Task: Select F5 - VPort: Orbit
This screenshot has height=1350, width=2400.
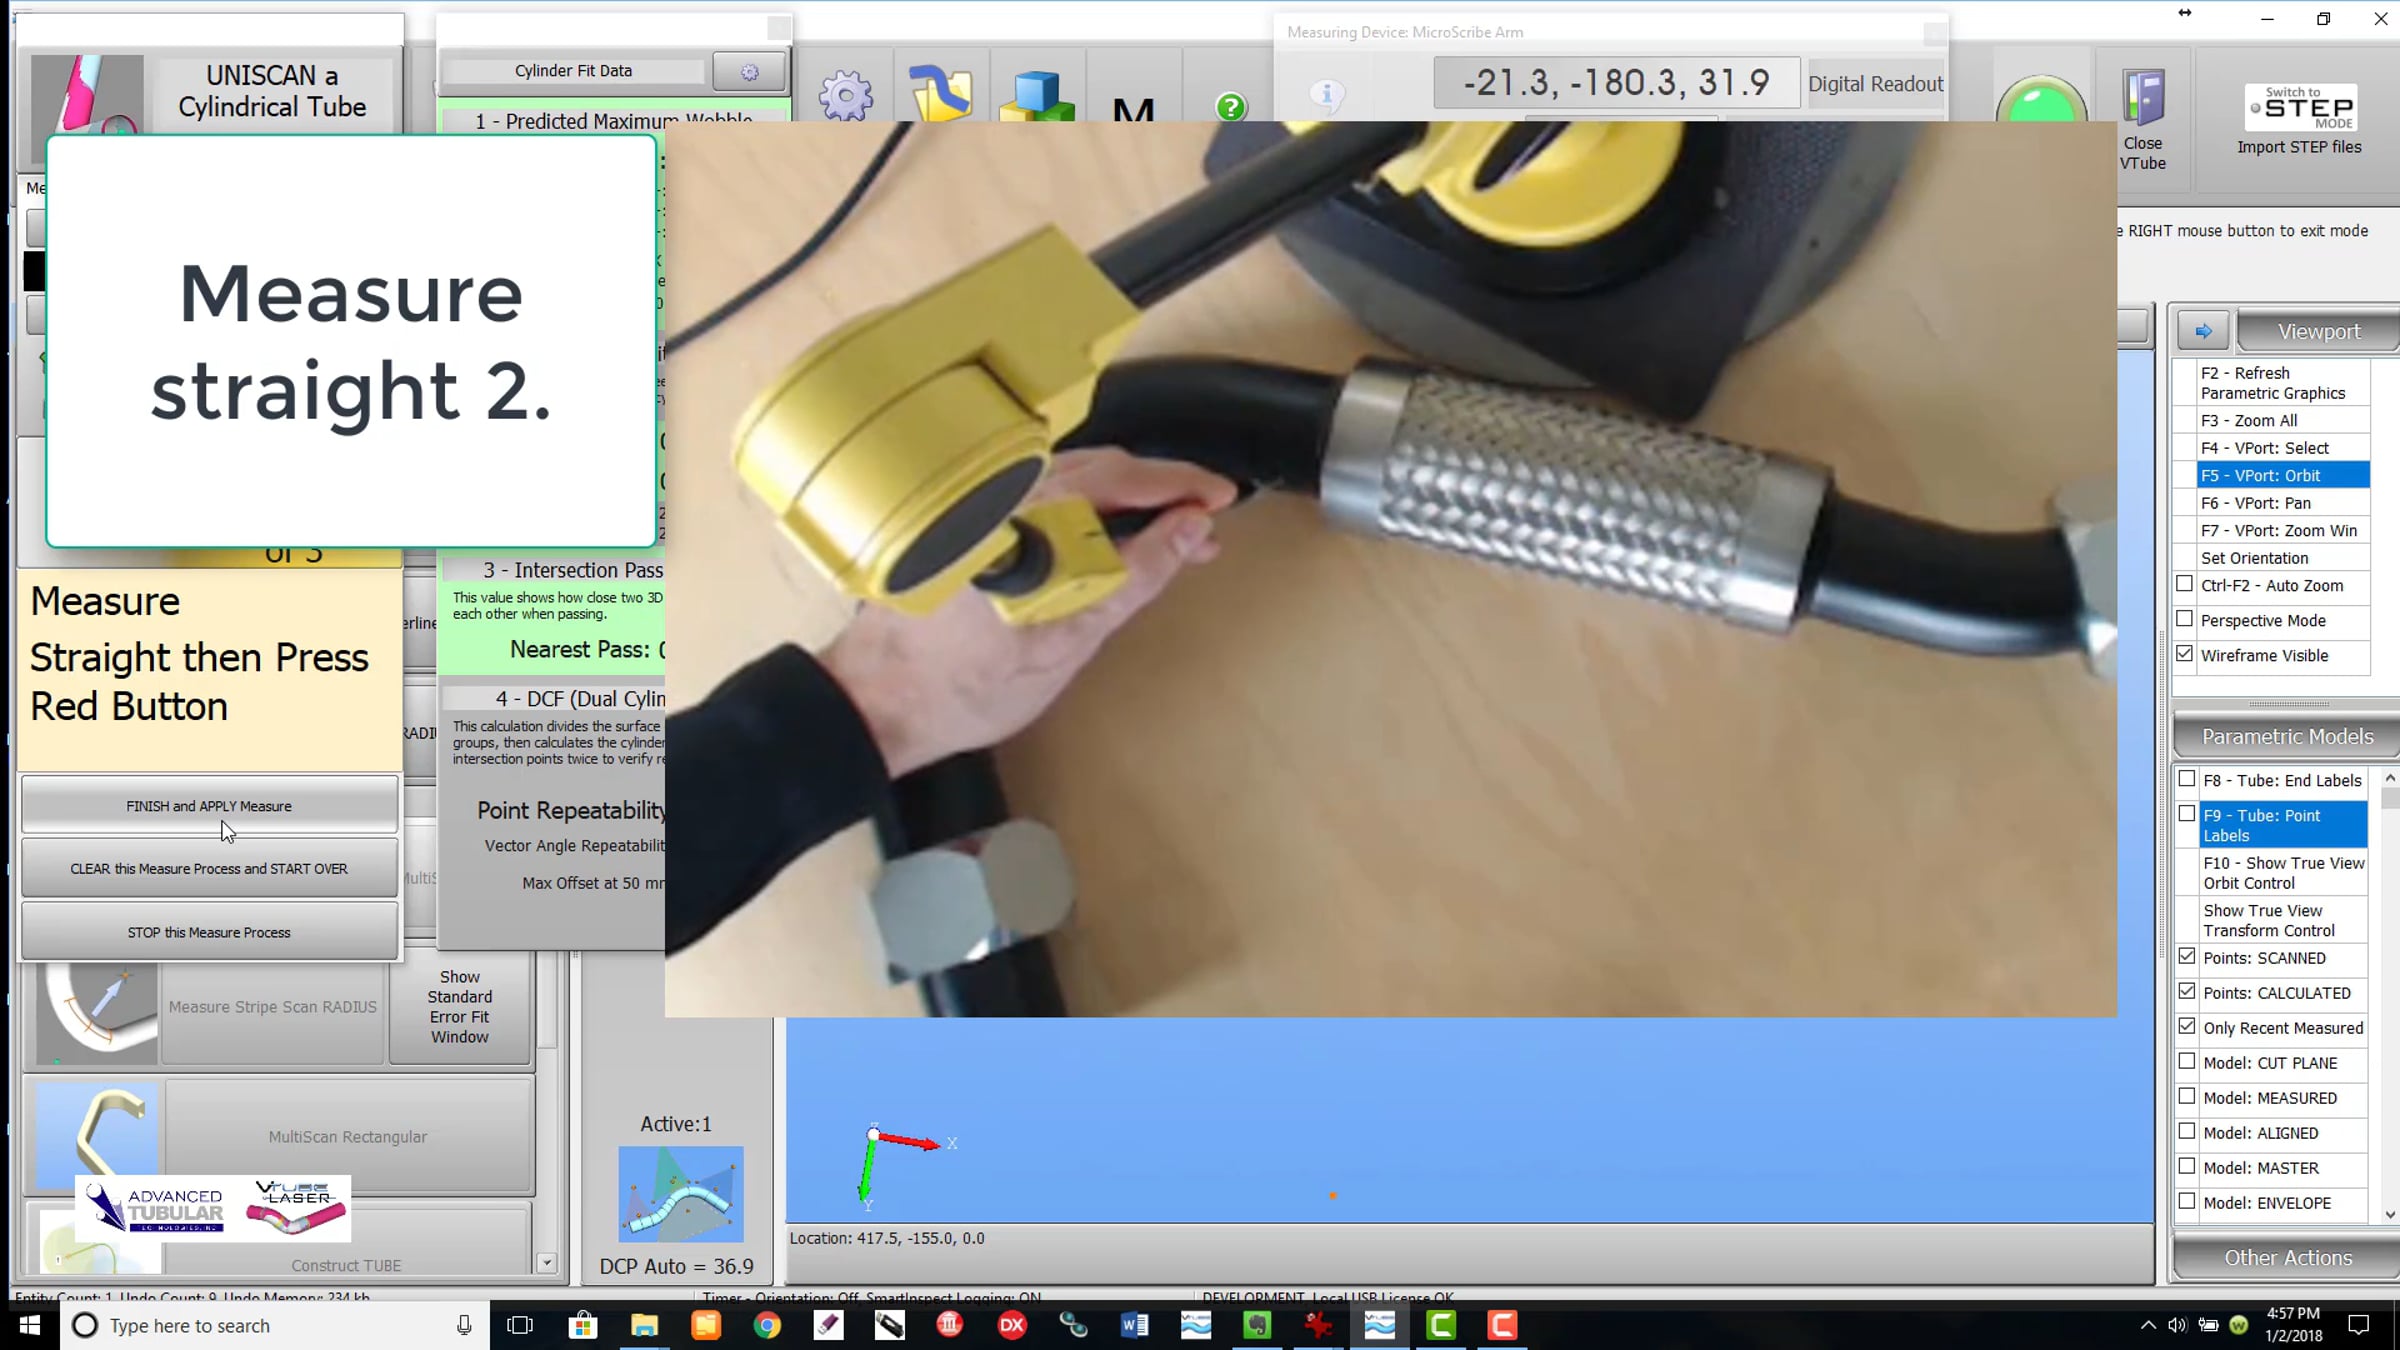Action: pyautogui.click(x=2283, y=475)
